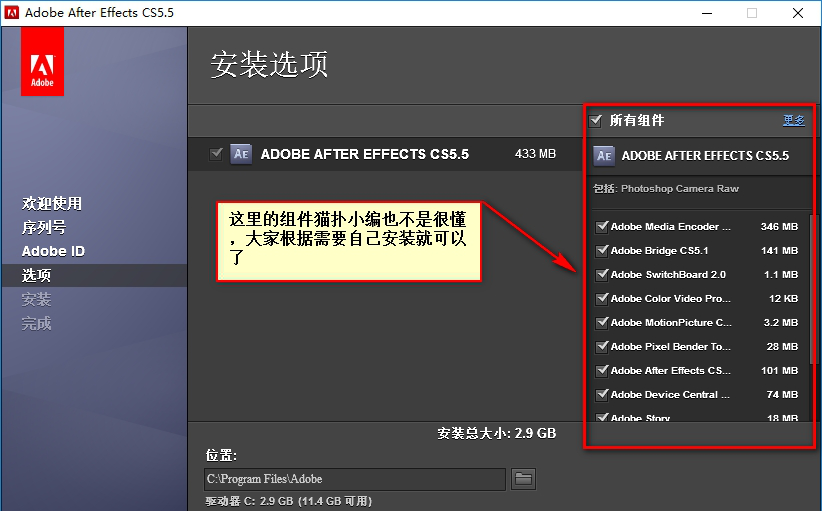Click the AE icon in the components panel header
Viewport: 822px width, 531px height.
click(x=604, y=156)
